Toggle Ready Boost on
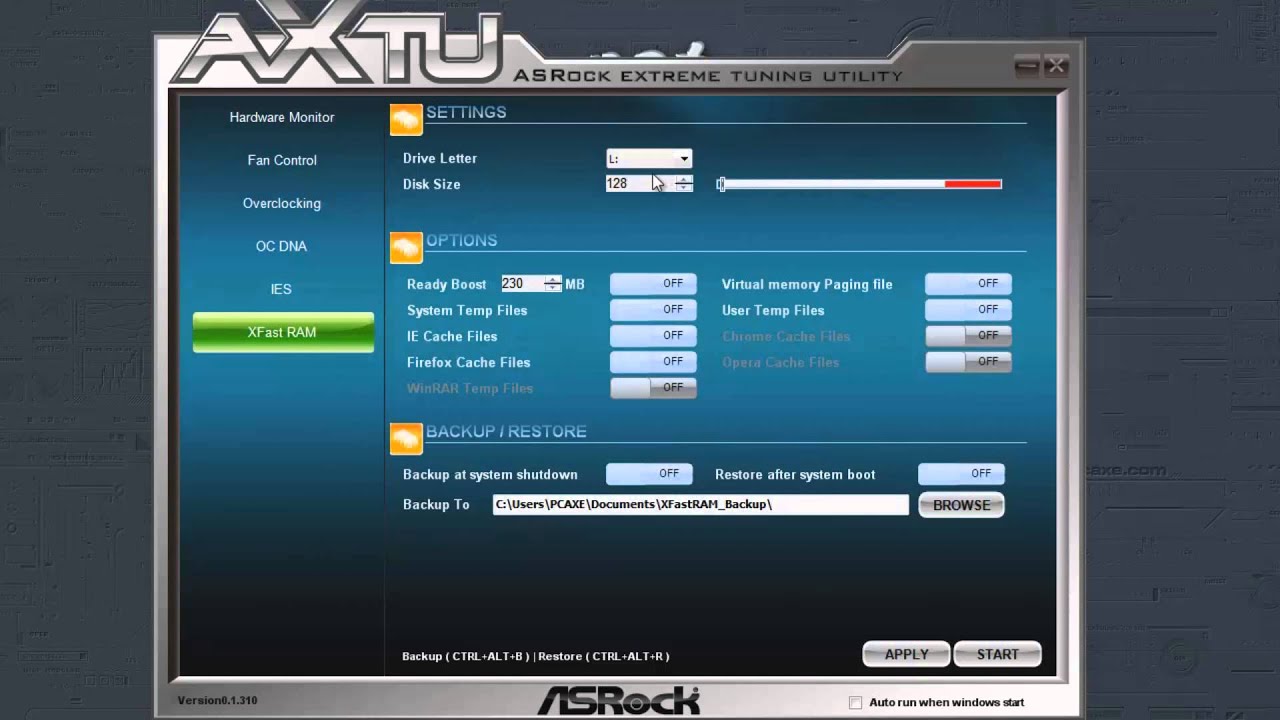The width and height of the screenshot is (1280, 720). (x=653, y=284)
